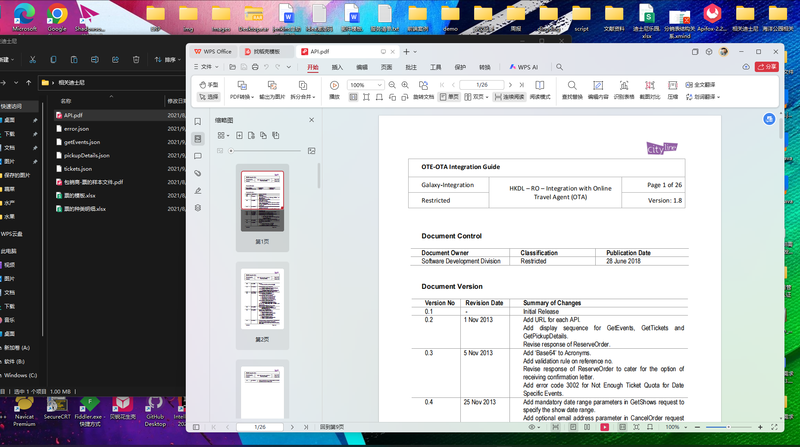Click the red 分享 share button
Viewport: 800px width, 447px height.
767,66
